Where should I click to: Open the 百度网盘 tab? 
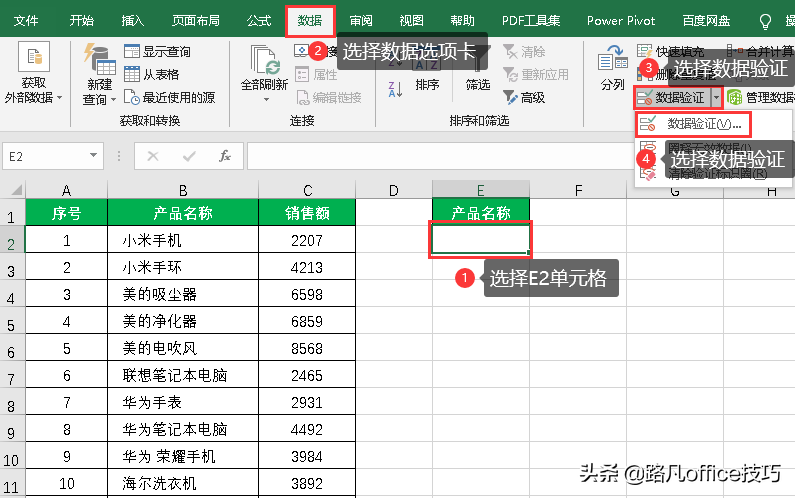pos(706,21)
